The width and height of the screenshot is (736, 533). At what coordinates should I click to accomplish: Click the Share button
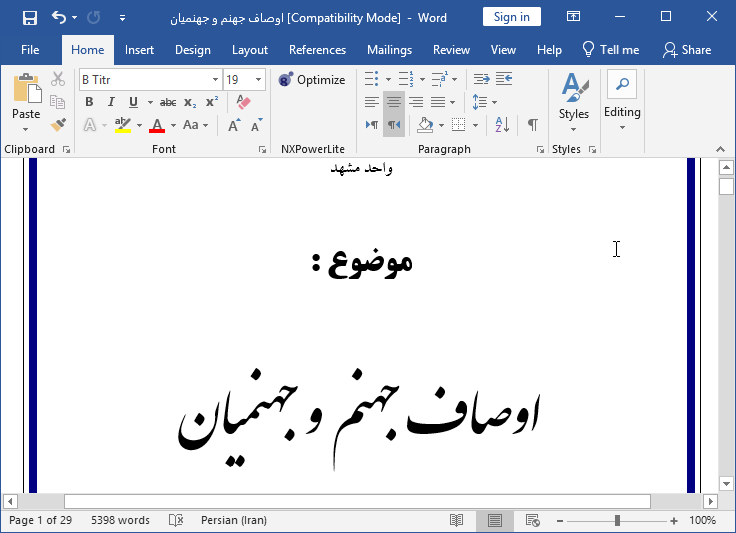pyautogui.click(x=687, y=50)
